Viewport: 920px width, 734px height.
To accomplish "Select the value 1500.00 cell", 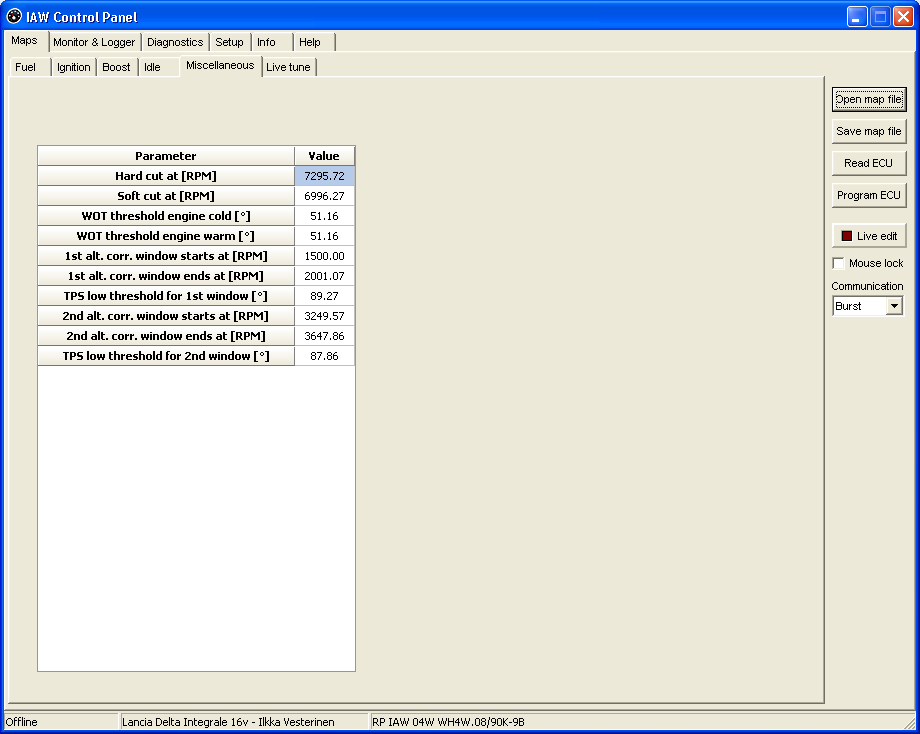I will (x=324, y=256).
